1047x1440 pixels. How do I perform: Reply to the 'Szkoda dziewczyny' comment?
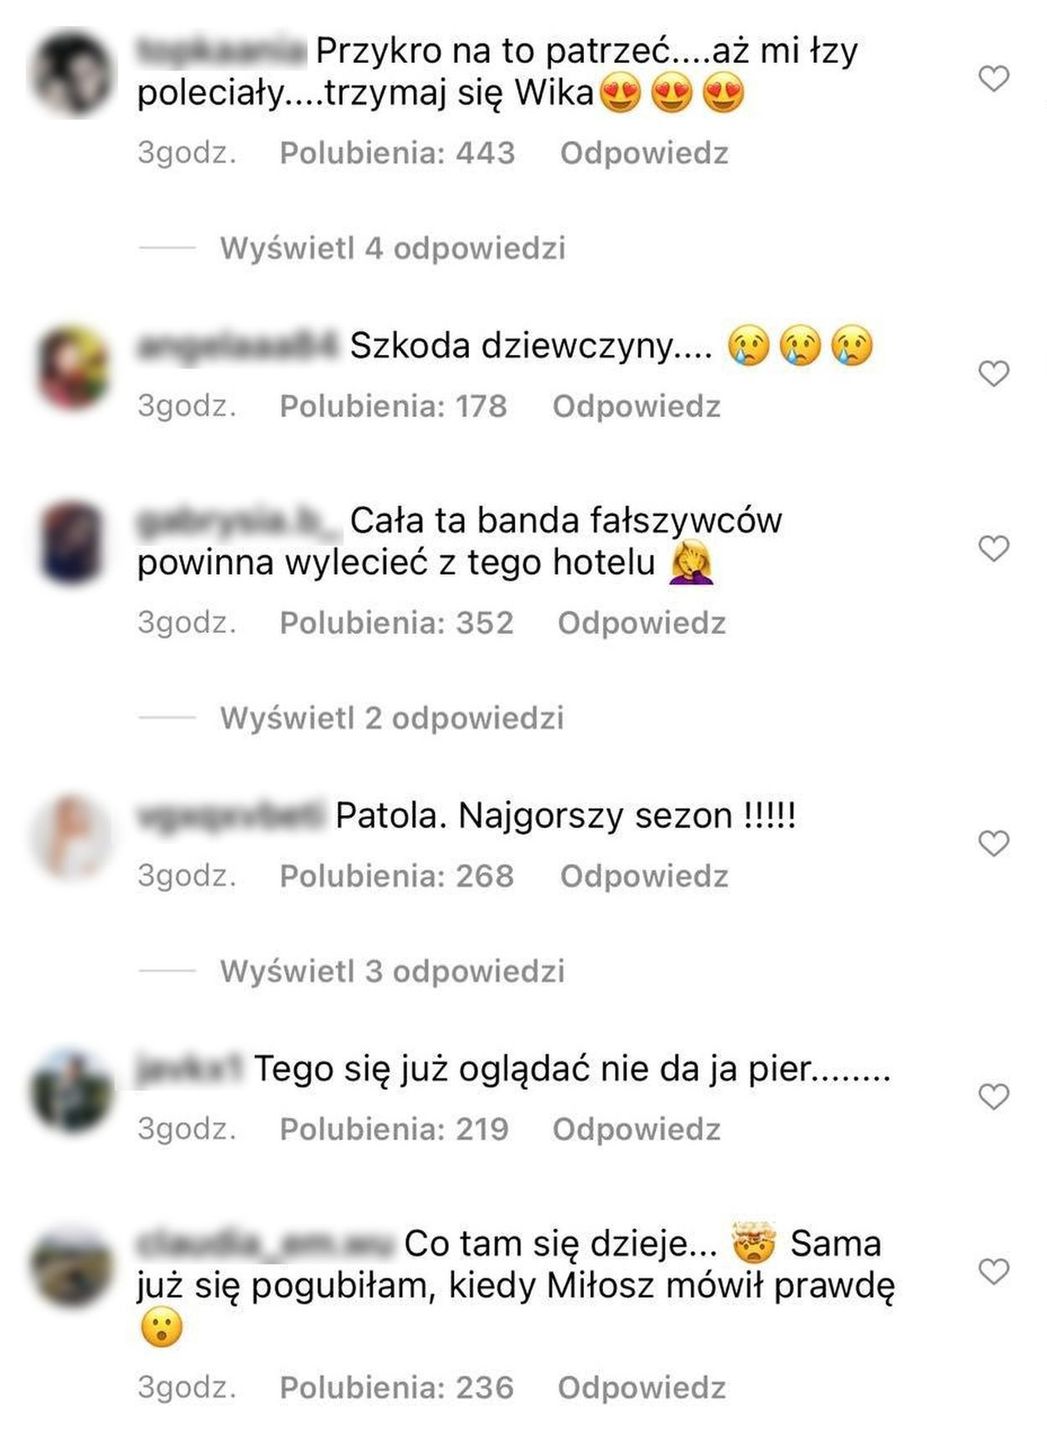(x=637, y=406)
